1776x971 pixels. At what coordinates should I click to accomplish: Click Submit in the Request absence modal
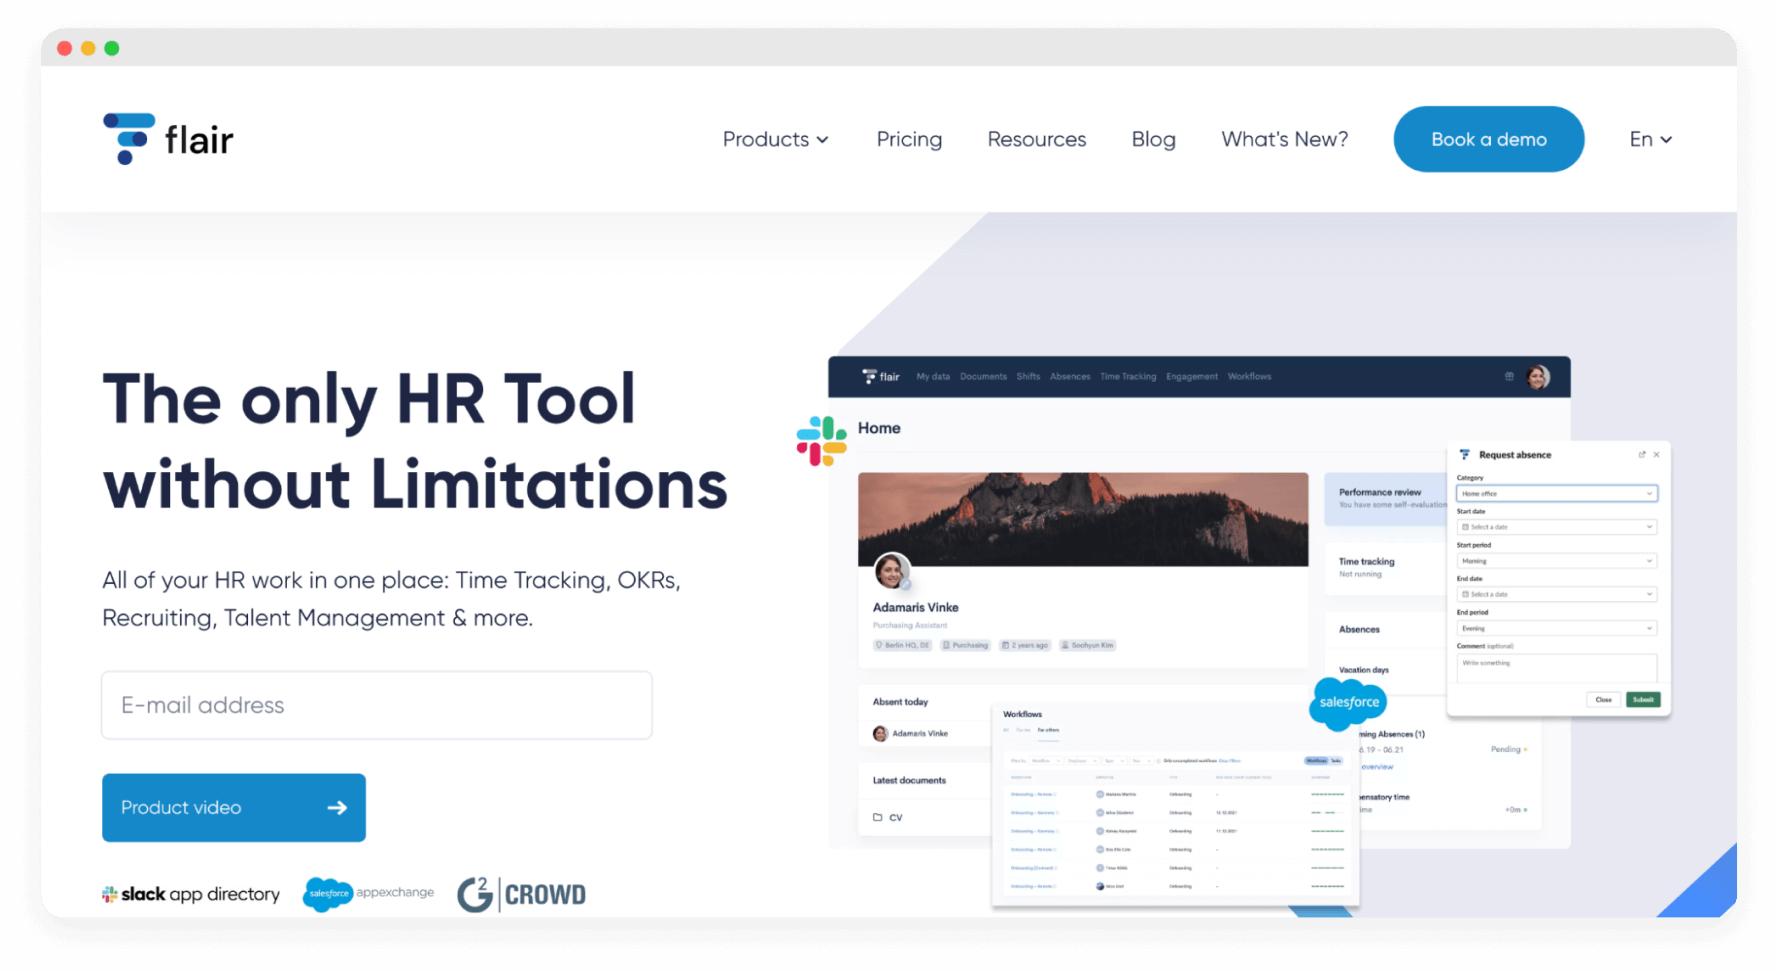(1643, 699)
